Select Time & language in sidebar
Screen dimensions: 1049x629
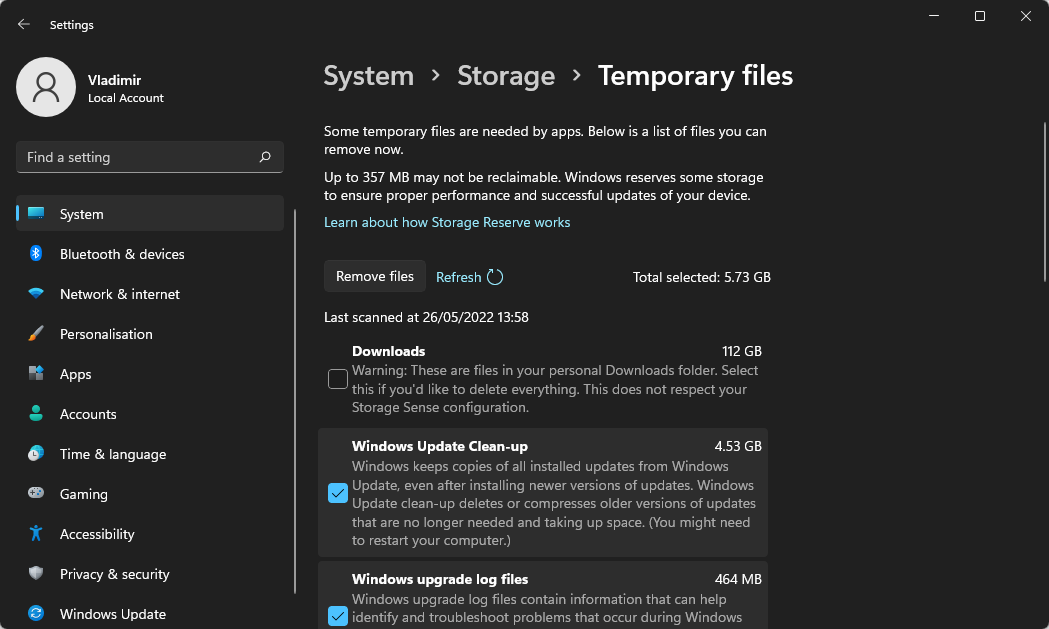[150, 454]
